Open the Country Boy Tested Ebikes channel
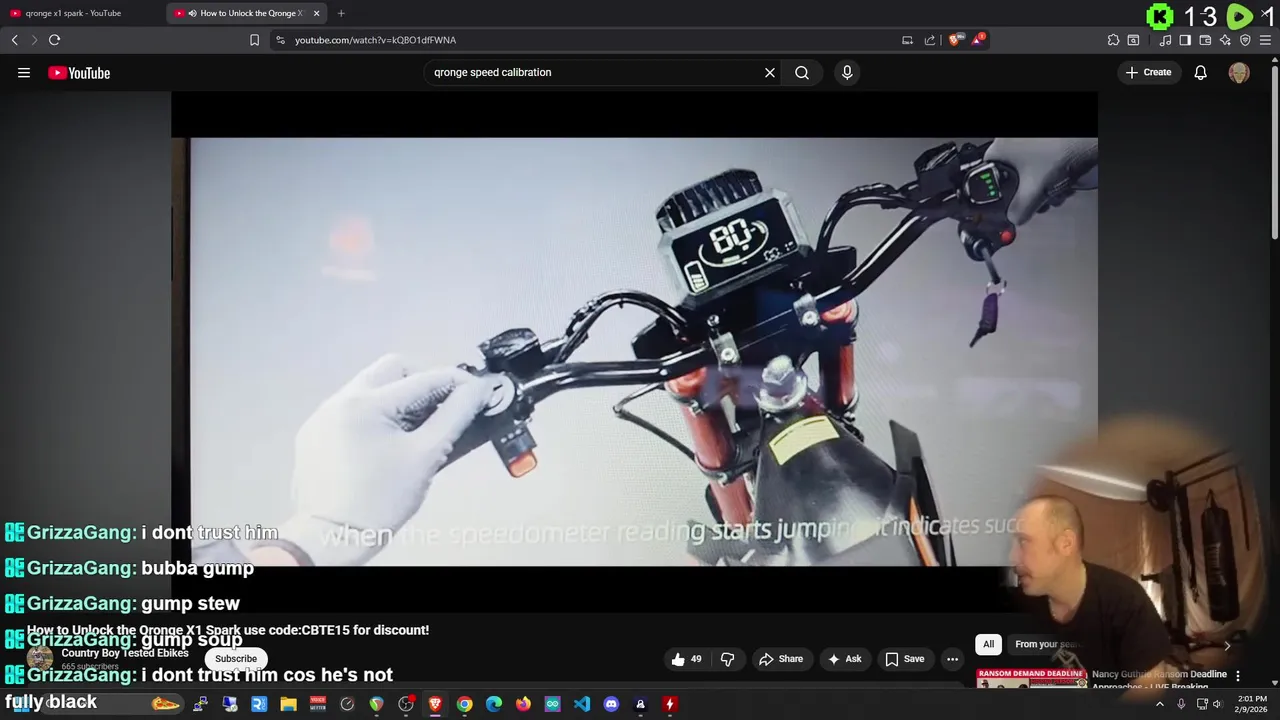The width and height of the screenshot is (1280, 720). coord(125,653)
